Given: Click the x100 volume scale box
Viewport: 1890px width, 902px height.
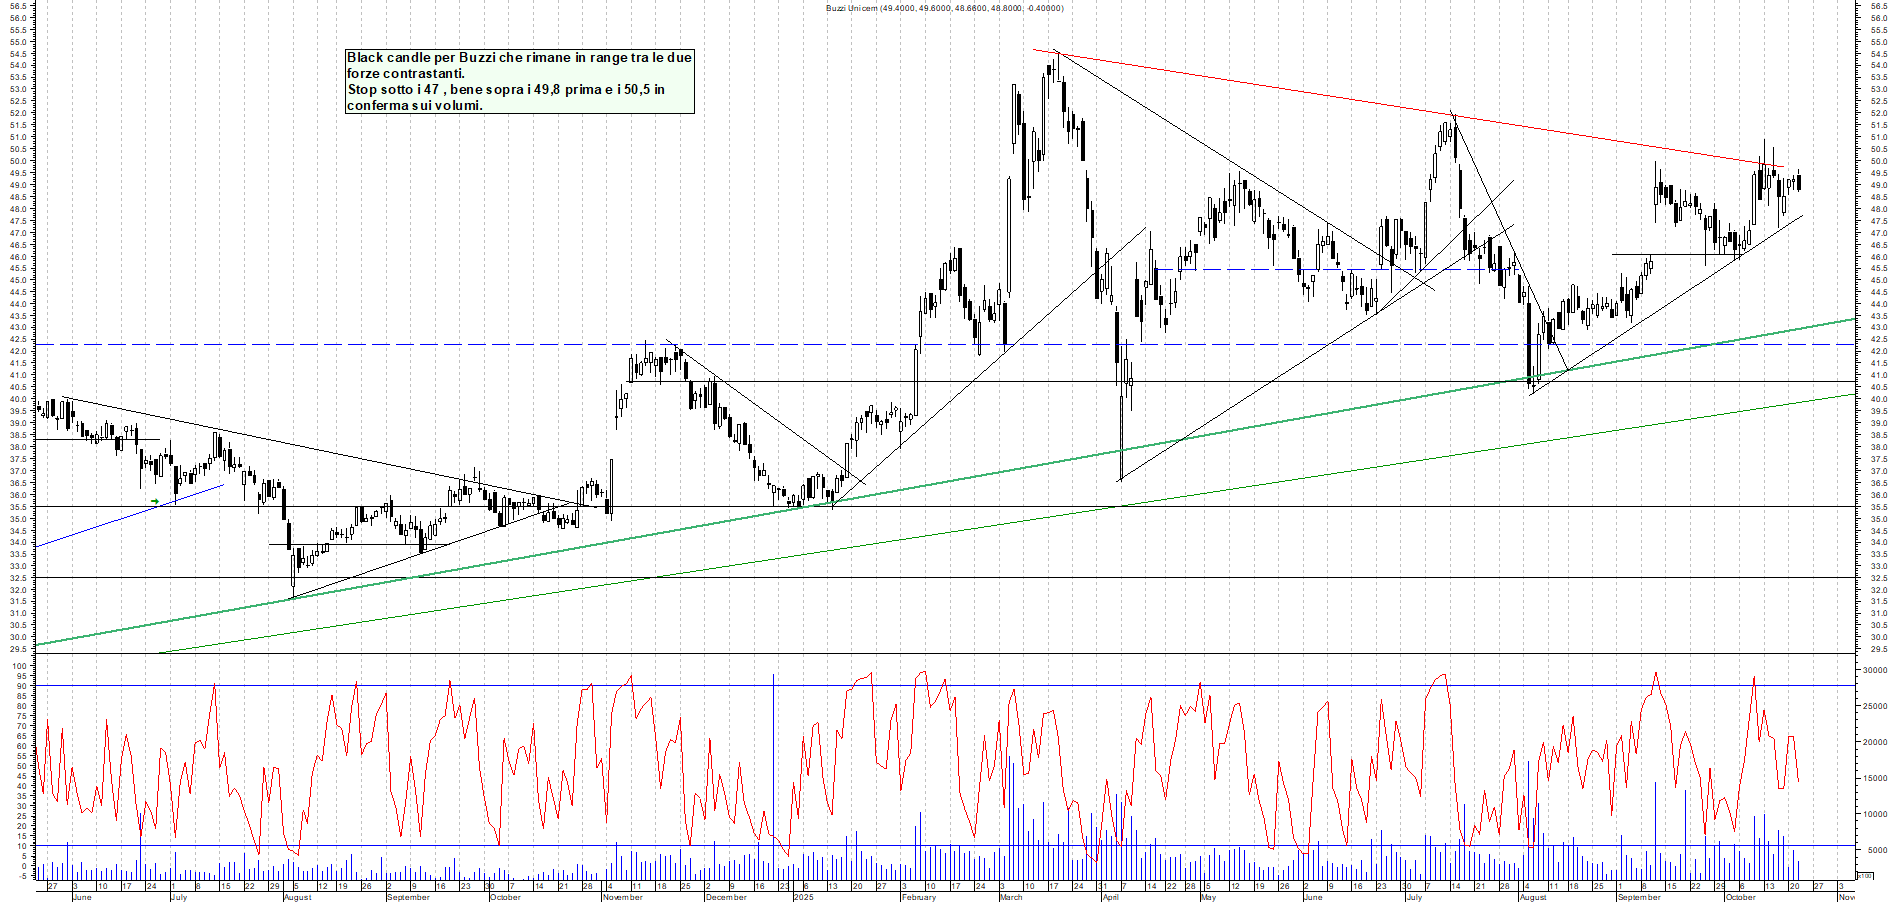Looking at the screenshot, I should pos(1864,876).
